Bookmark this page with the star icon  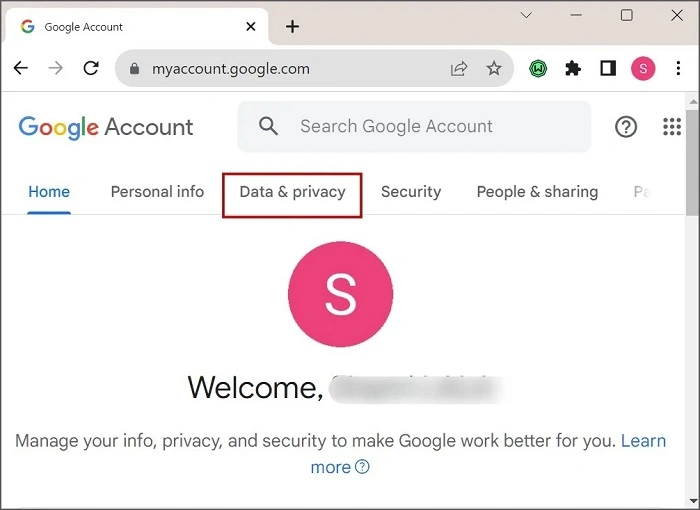coord(494,69)
